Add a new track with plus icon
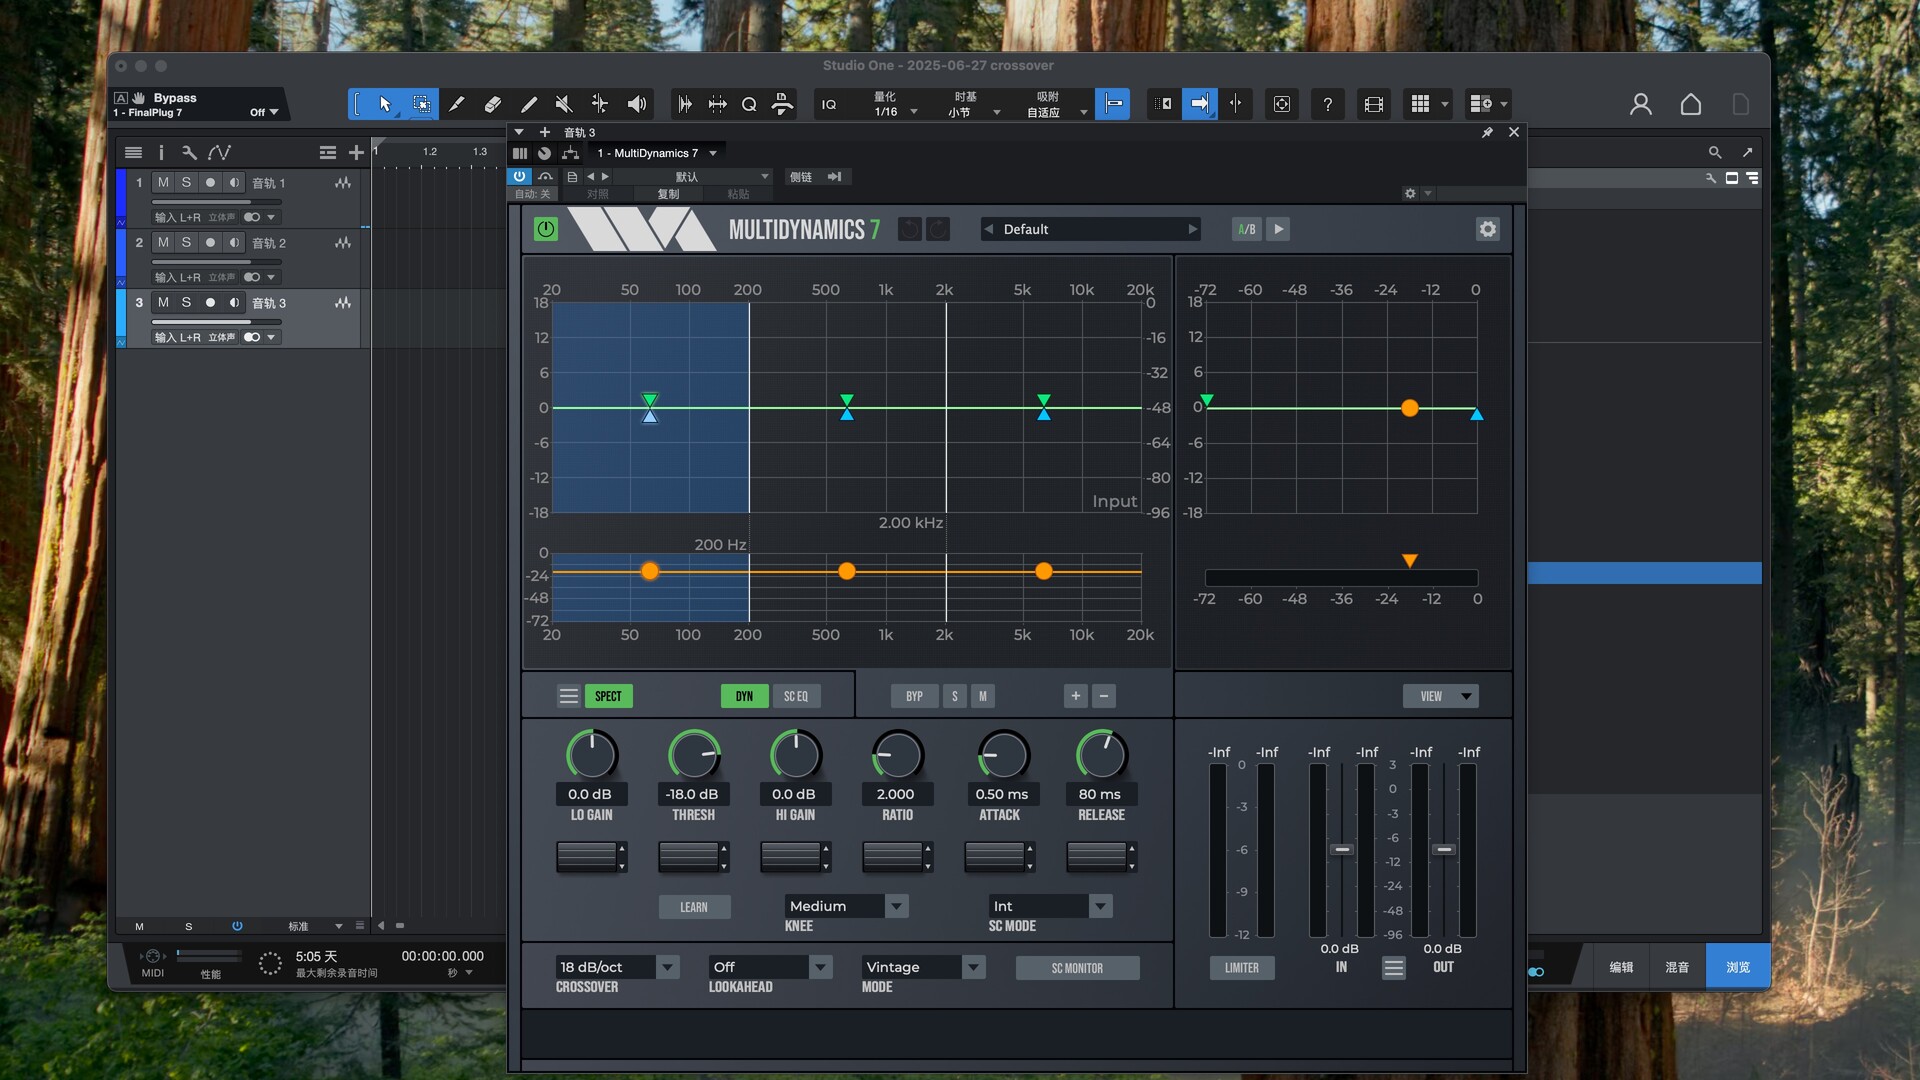Viewport: 1920px width, 1080px height. (356, 152)
